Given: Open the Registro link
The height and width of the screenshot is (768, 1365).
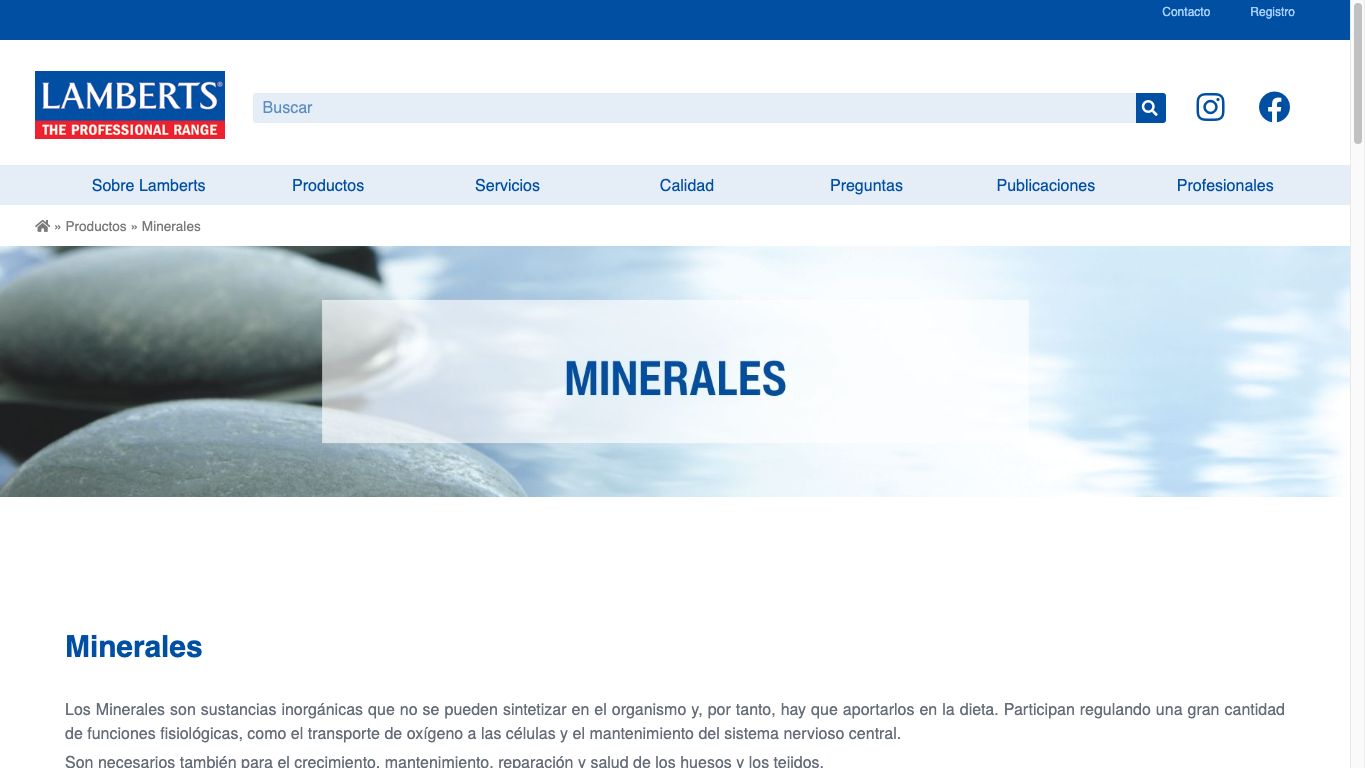Looking at the screenshot, I should point(1272,12).
